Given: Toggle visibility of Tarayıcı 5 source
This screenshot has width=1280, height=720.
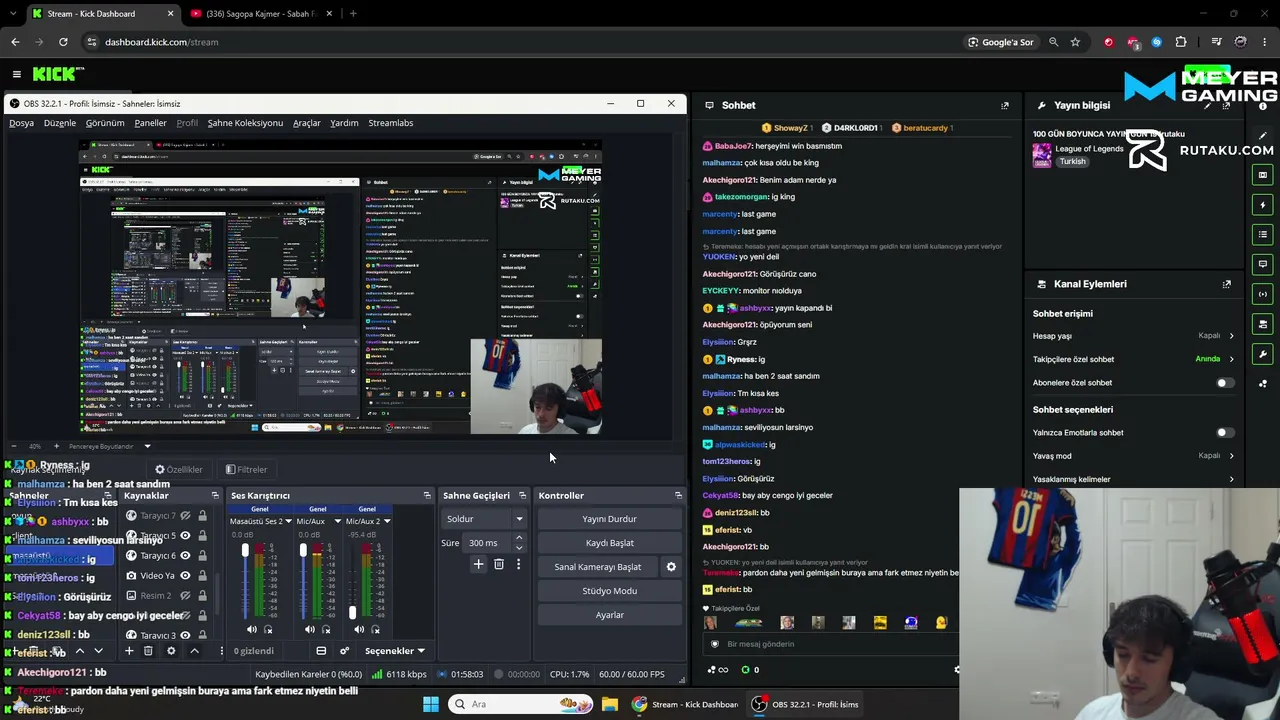Looking at the screenshot, I should point(185,535).
